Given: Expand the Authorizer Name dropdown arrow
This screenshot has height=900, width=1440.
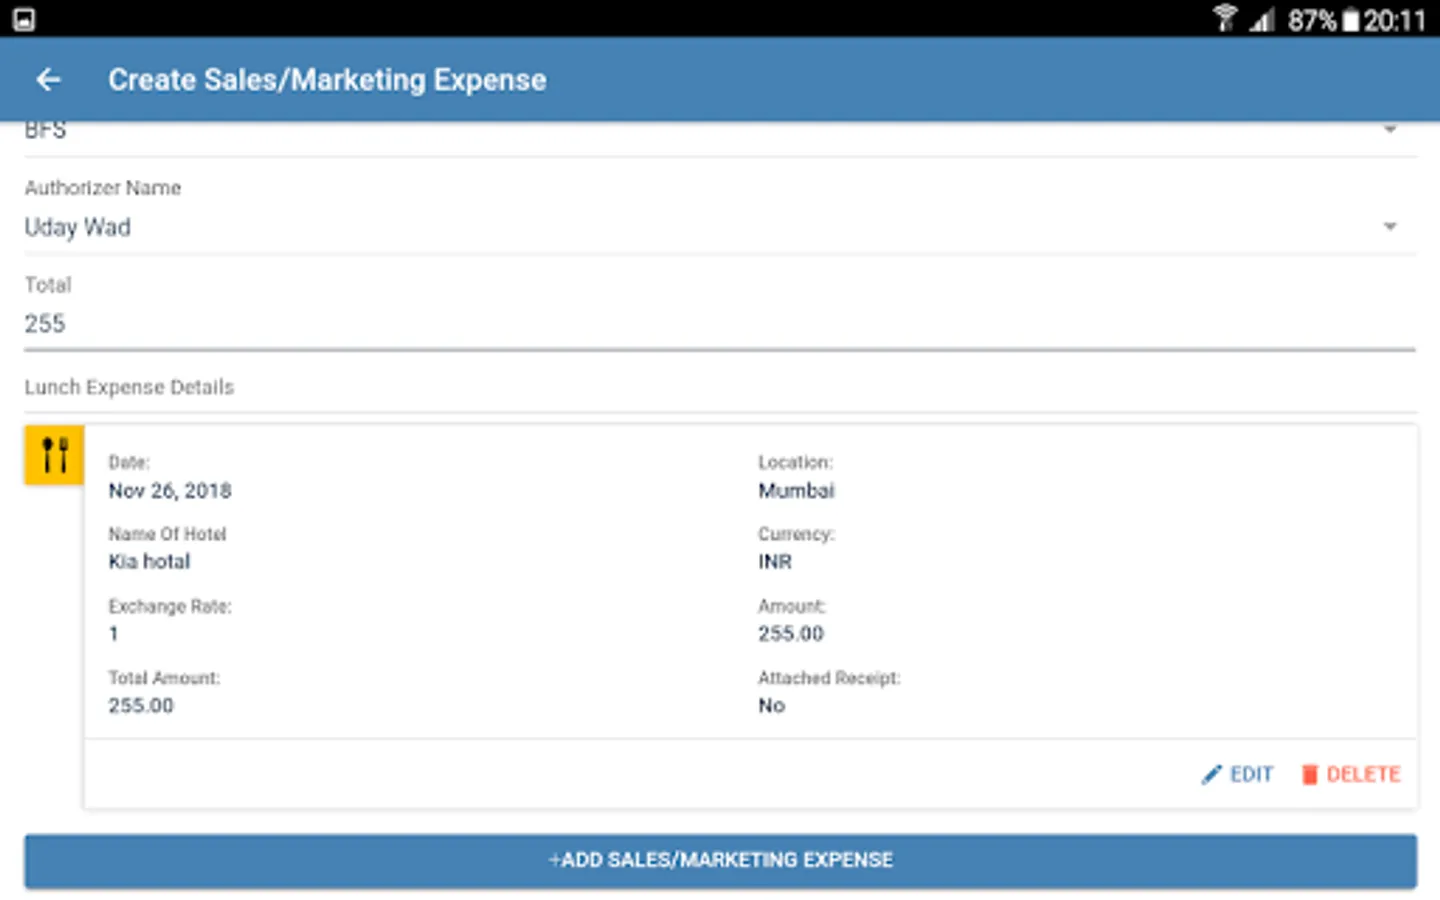Looking at the screenshot, I should [x=1389, y=227].
